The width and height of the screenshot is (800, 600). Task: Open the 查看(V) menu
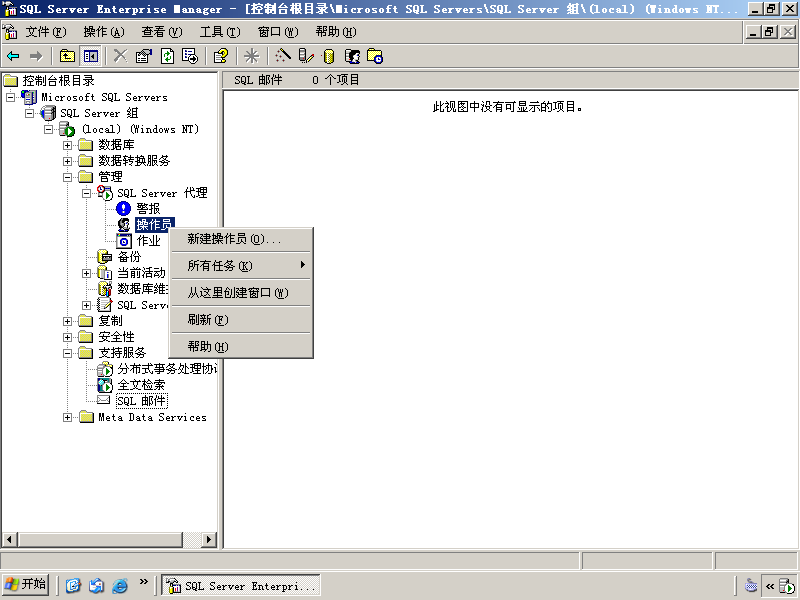click(162, 32)
